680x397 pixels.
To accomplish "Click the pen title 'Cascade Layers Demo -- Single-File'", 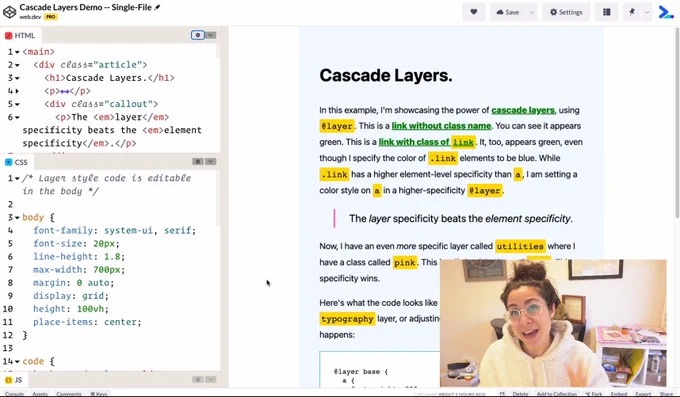I will pos(85,7).
